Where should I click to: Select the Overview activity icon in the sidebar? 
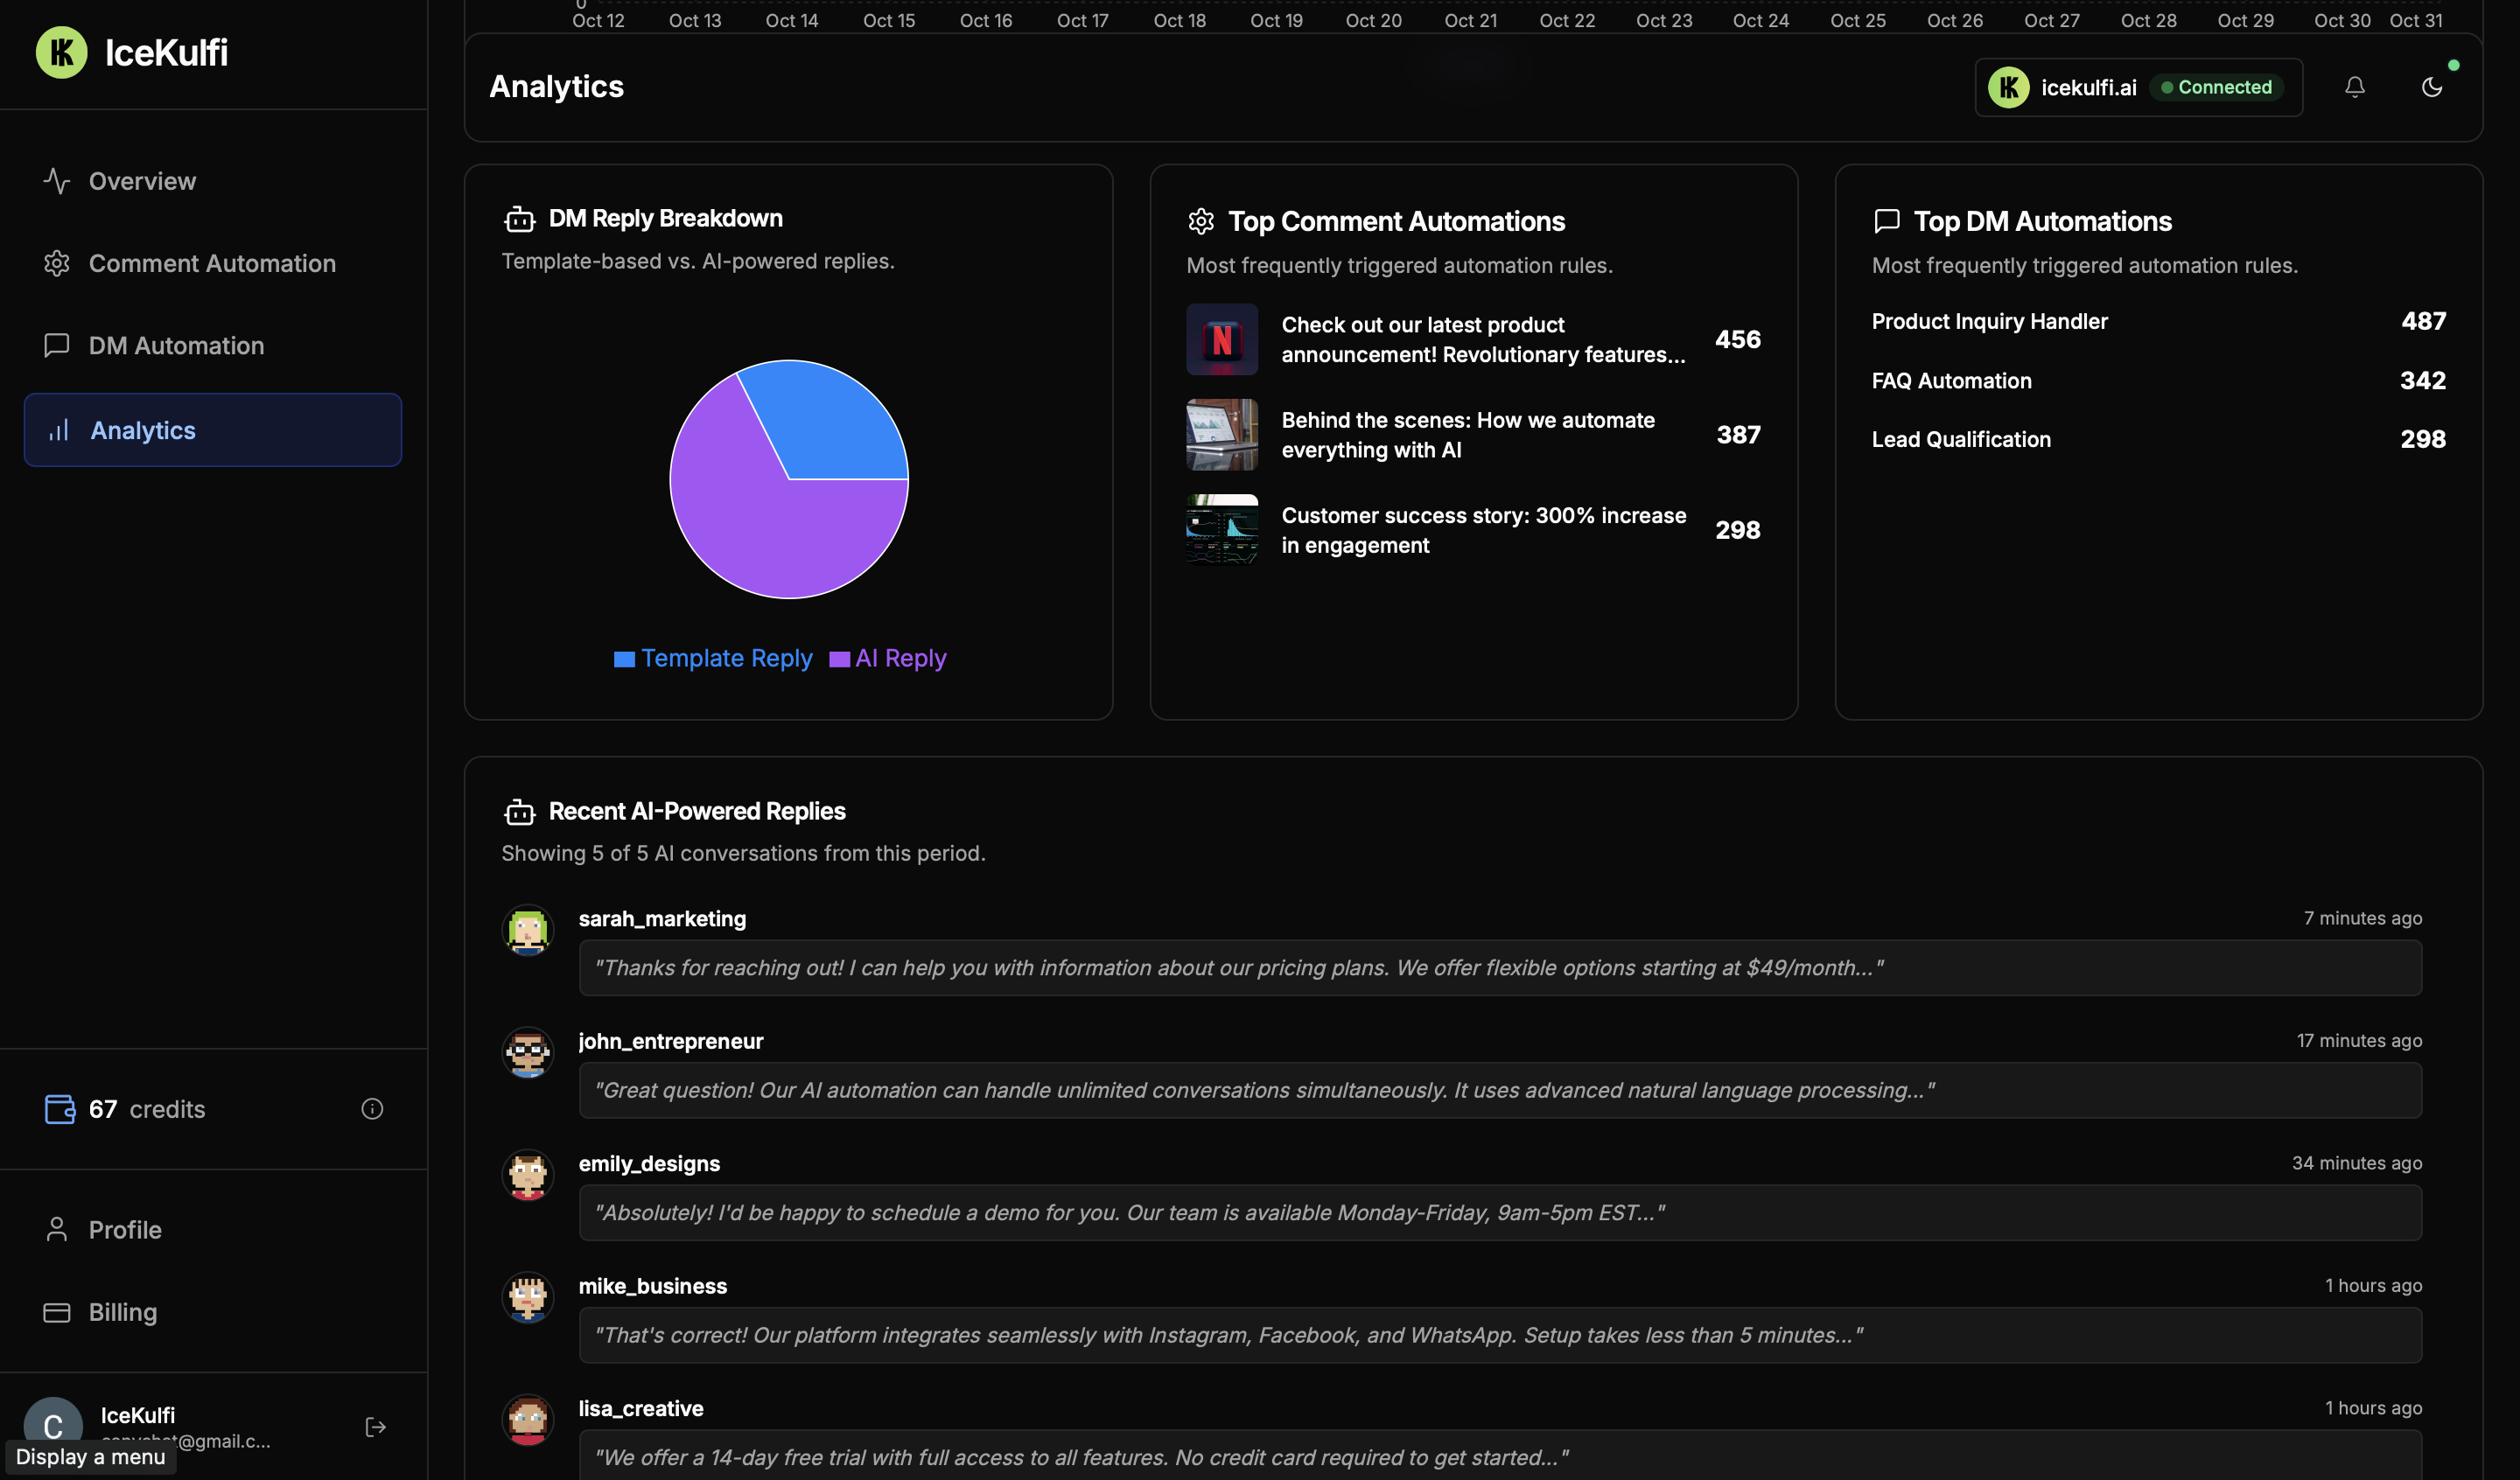point(57,181)
